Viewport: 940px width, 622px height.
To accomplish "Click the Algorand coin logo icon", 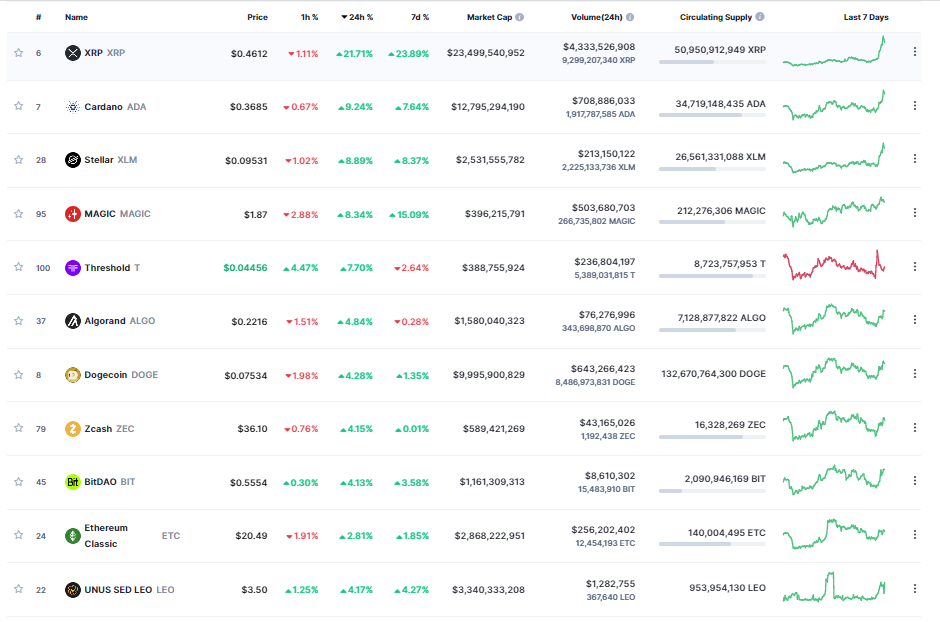I will 73,321.
